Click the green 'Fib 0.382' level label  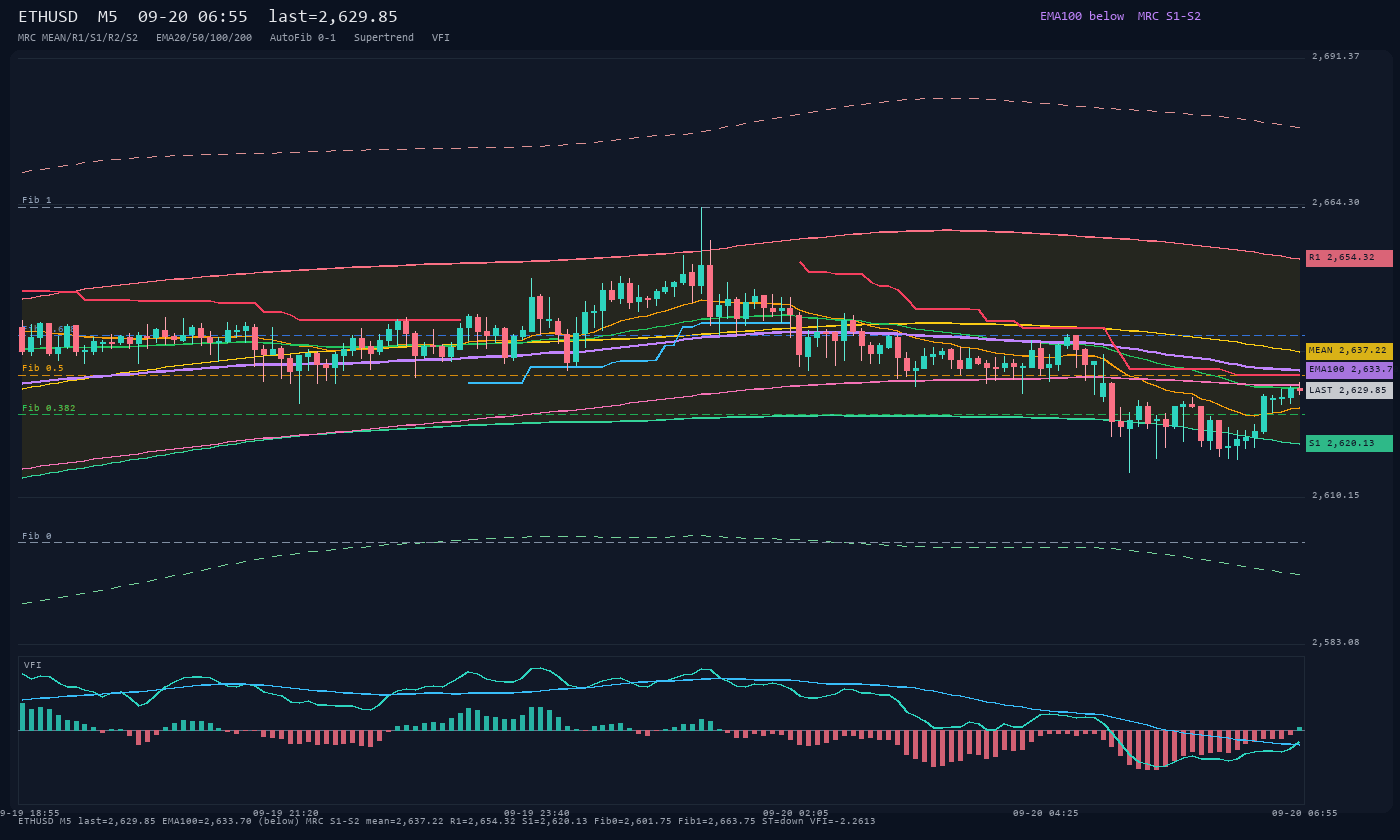pyautogui.click(x=49, y=408)
